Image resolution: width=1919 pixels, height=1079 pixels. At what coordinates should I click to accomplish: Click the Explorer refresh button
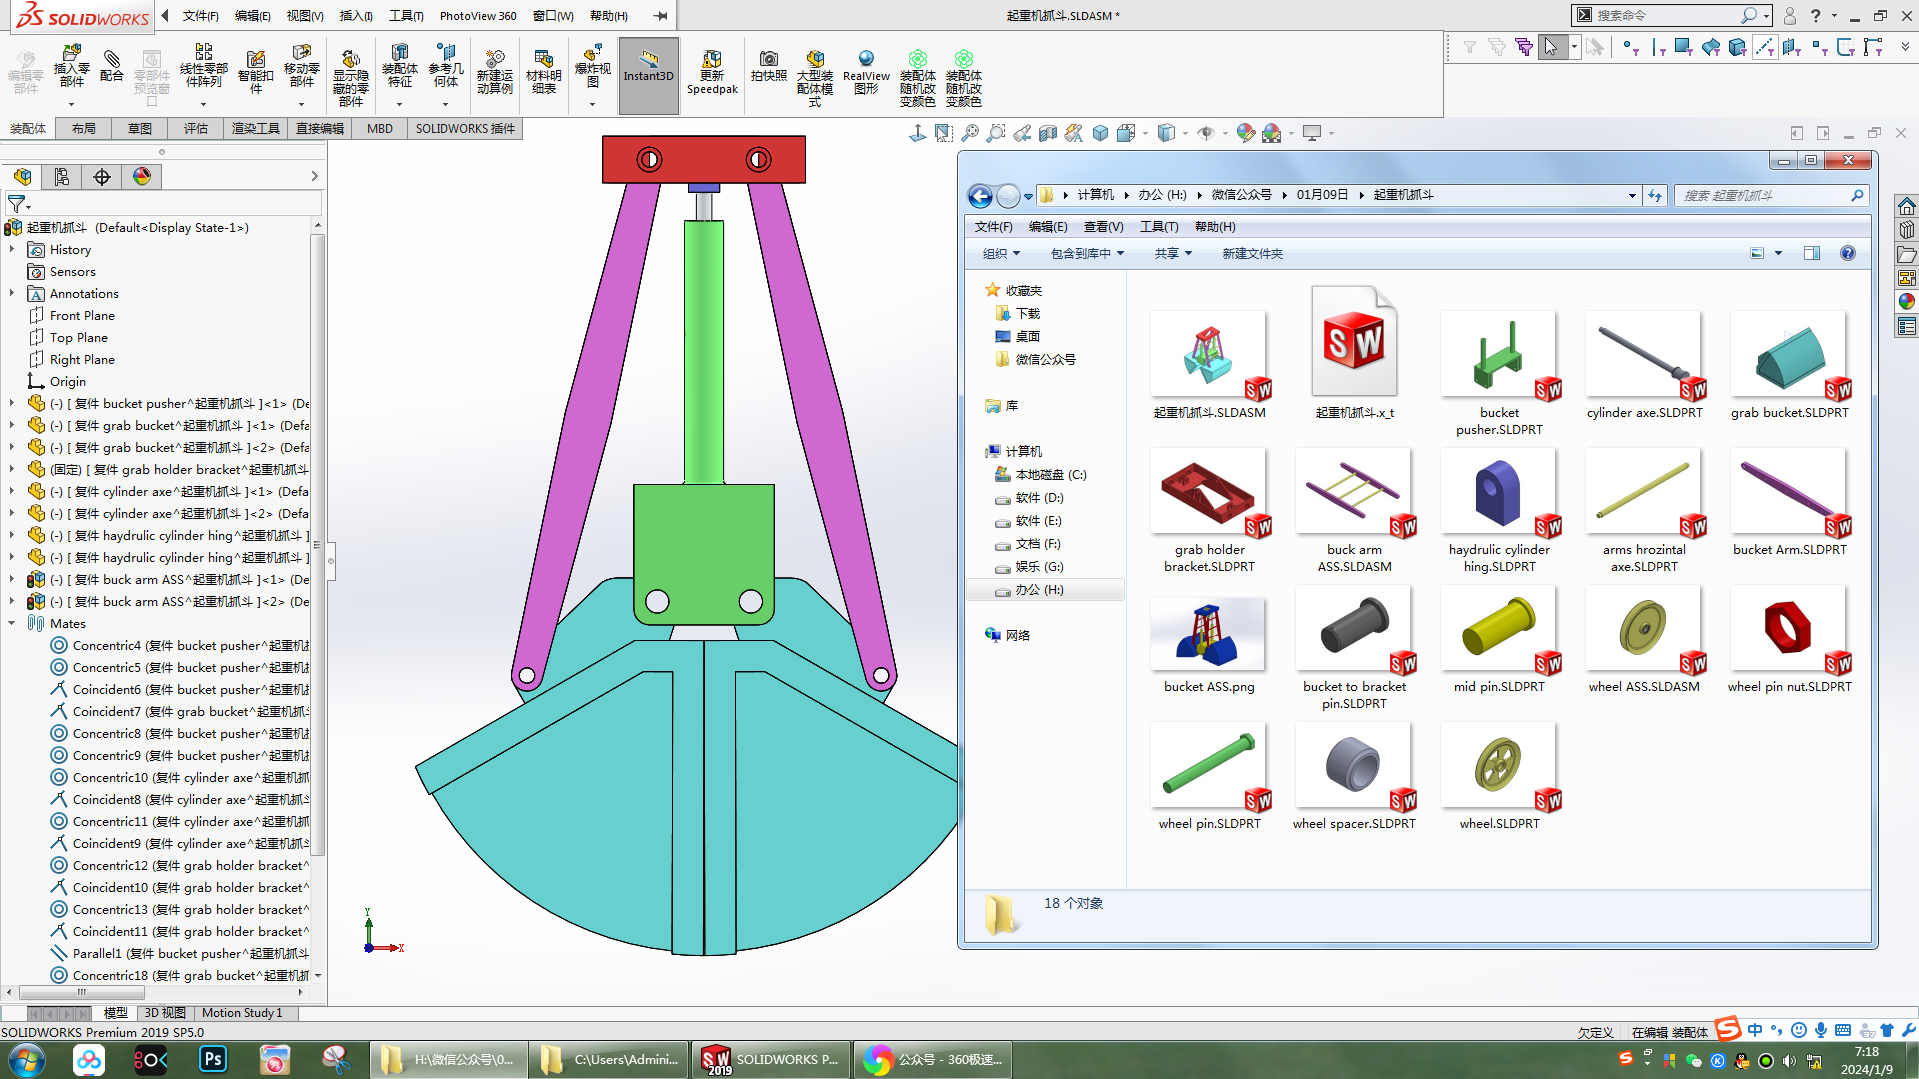[1655, 196]
